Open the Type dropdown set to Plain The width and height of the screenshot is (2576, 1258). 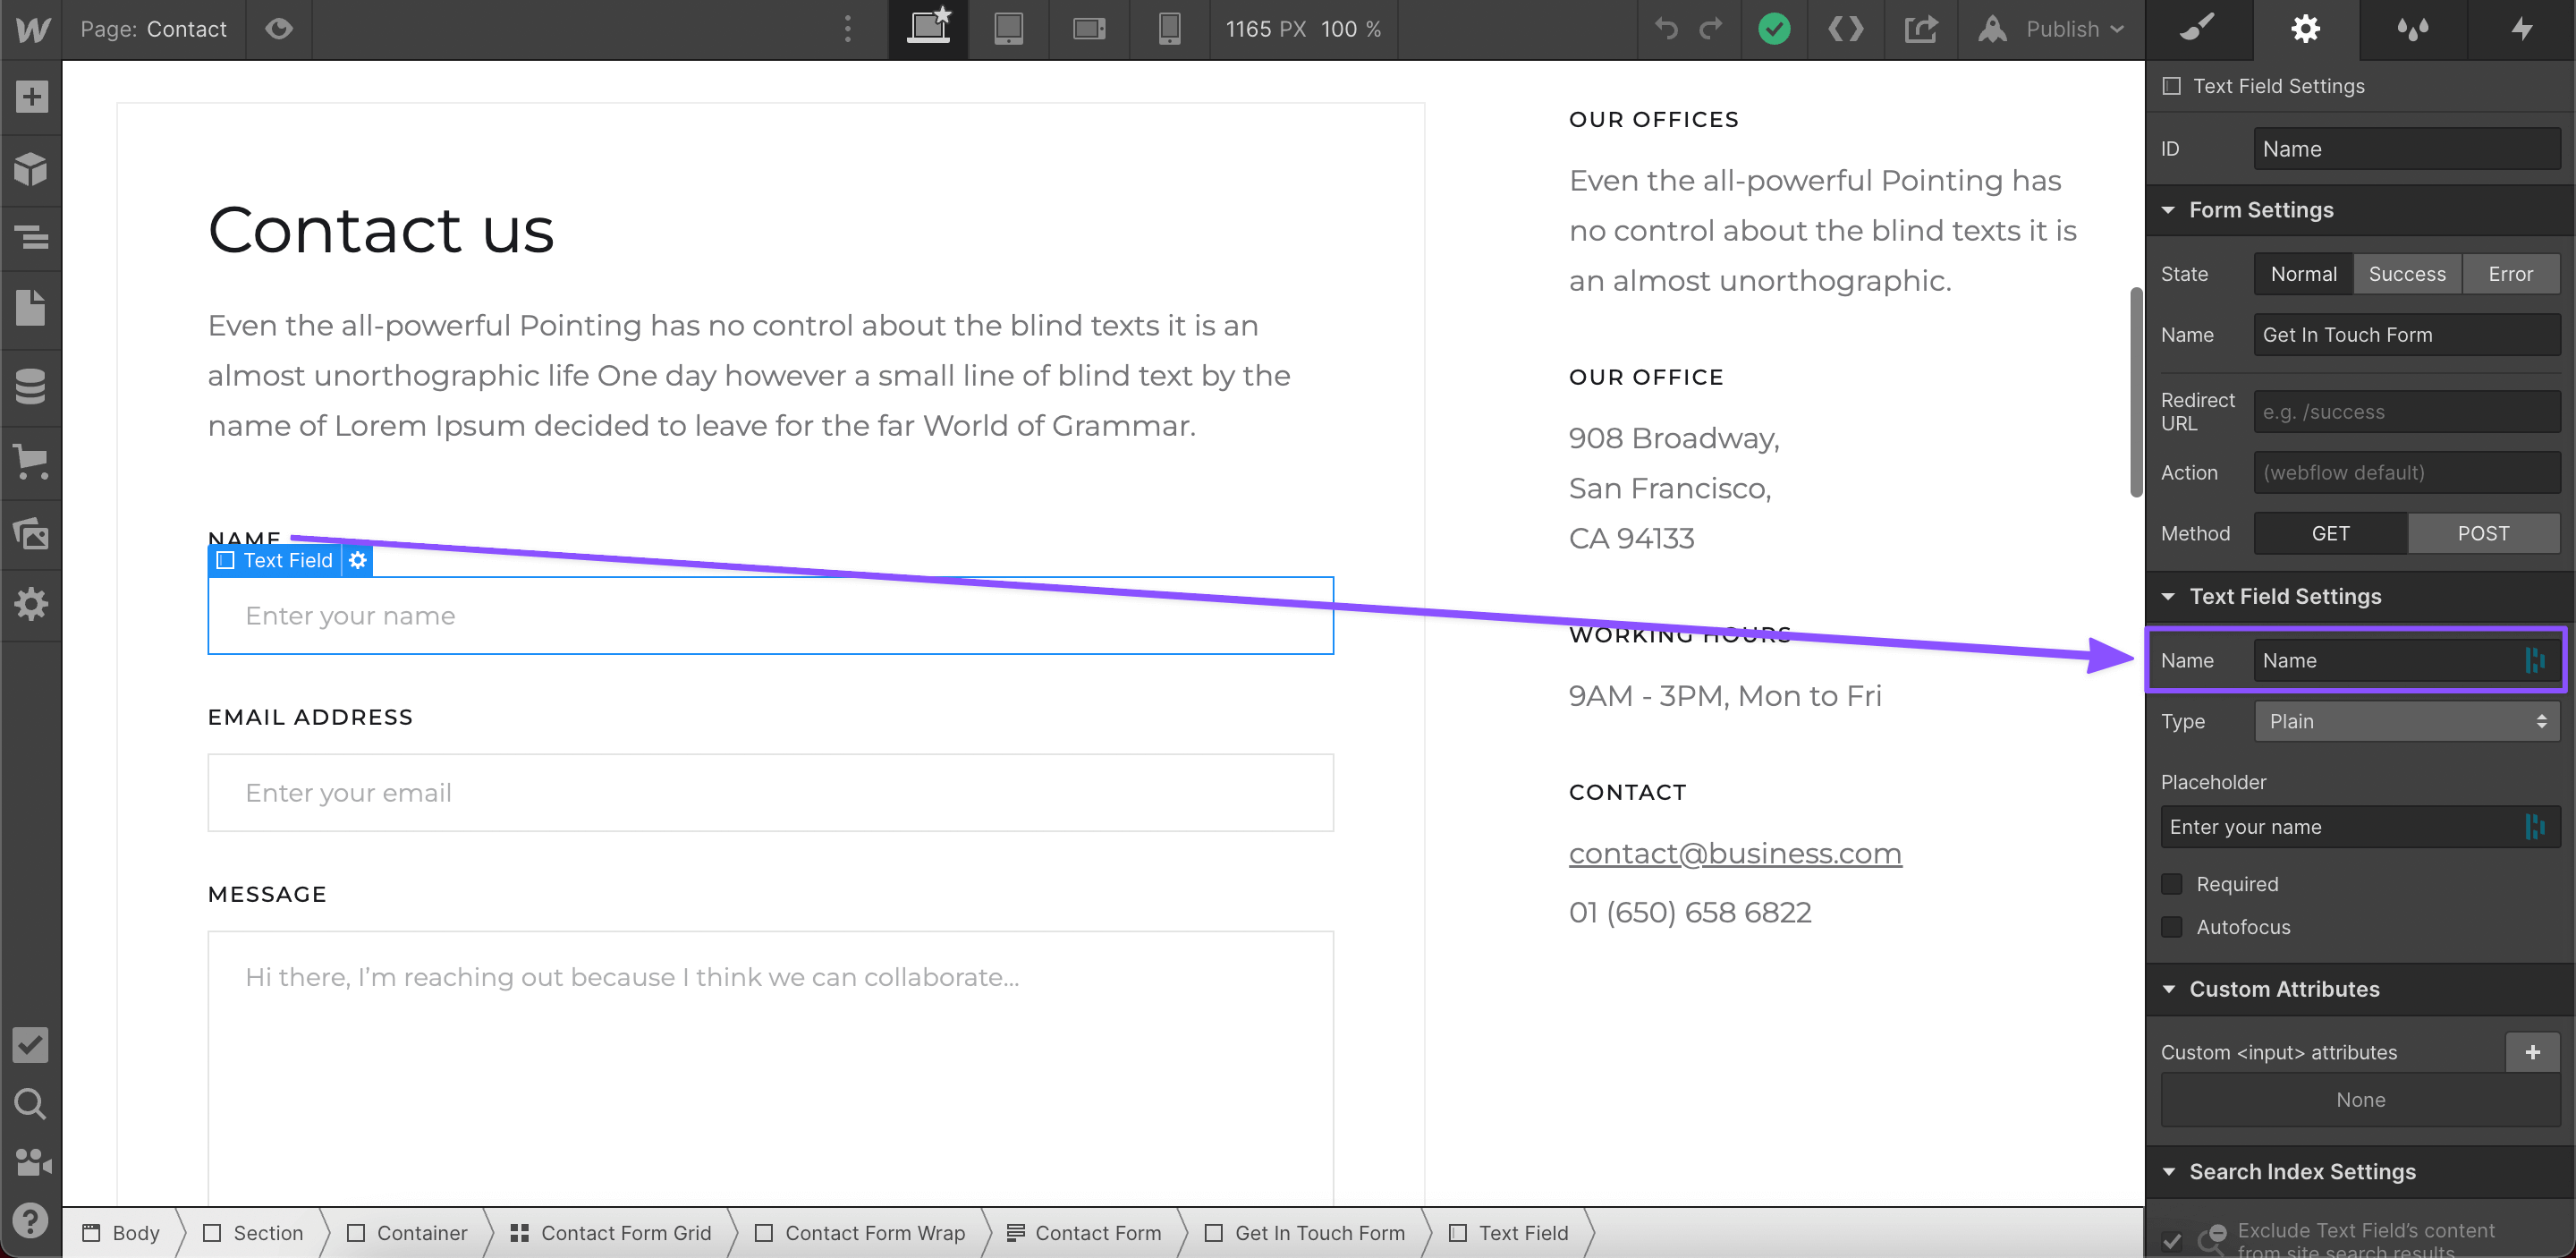click(2406, 721)
